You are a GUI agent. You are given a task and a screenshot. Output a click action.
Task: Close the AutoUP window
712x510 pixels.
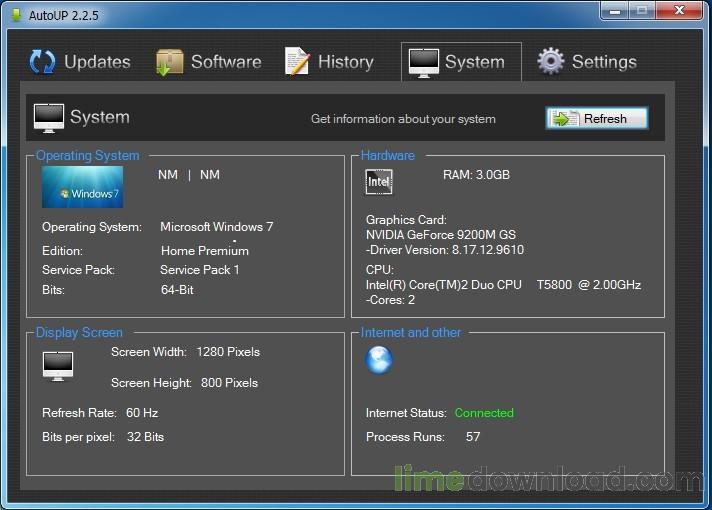pyautogui.click(x=679, y=11)
